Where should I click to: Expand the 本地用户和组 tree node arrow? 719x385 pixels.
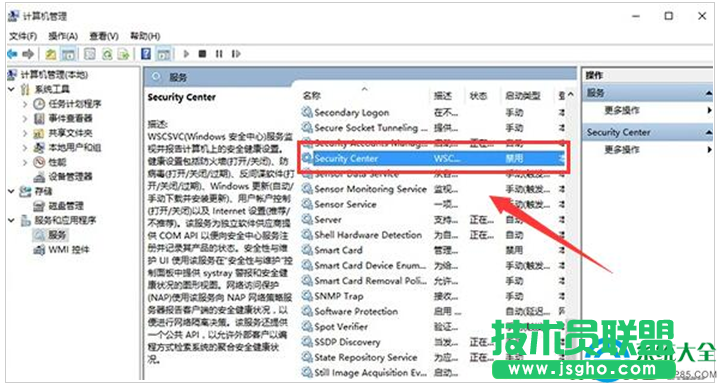[x=25, y=148]
